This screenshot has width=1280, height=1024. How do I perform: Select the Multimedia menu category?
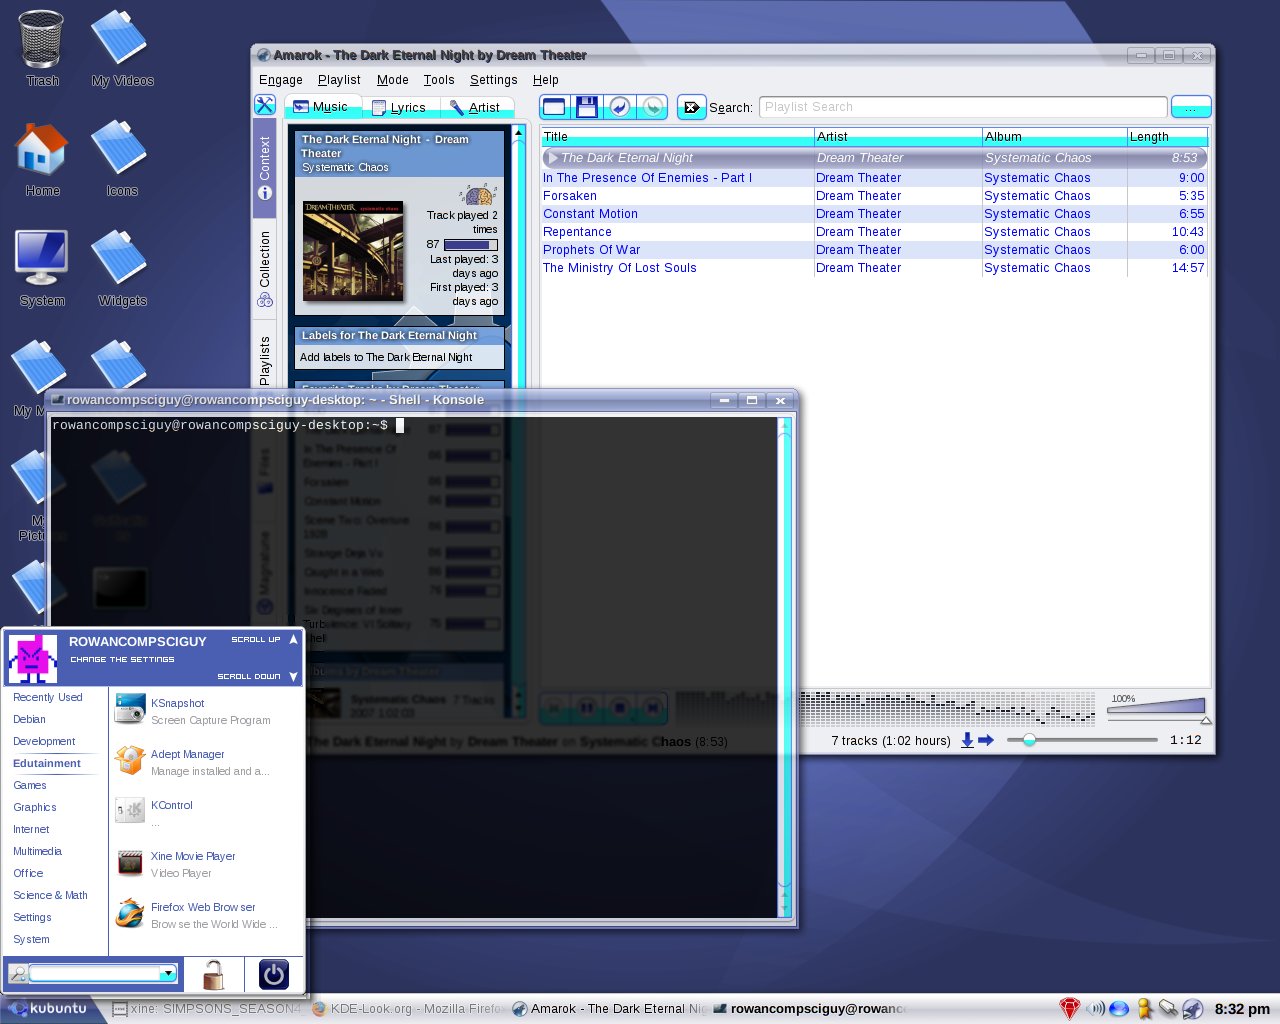pyautogui.click(x=37, y=851)
